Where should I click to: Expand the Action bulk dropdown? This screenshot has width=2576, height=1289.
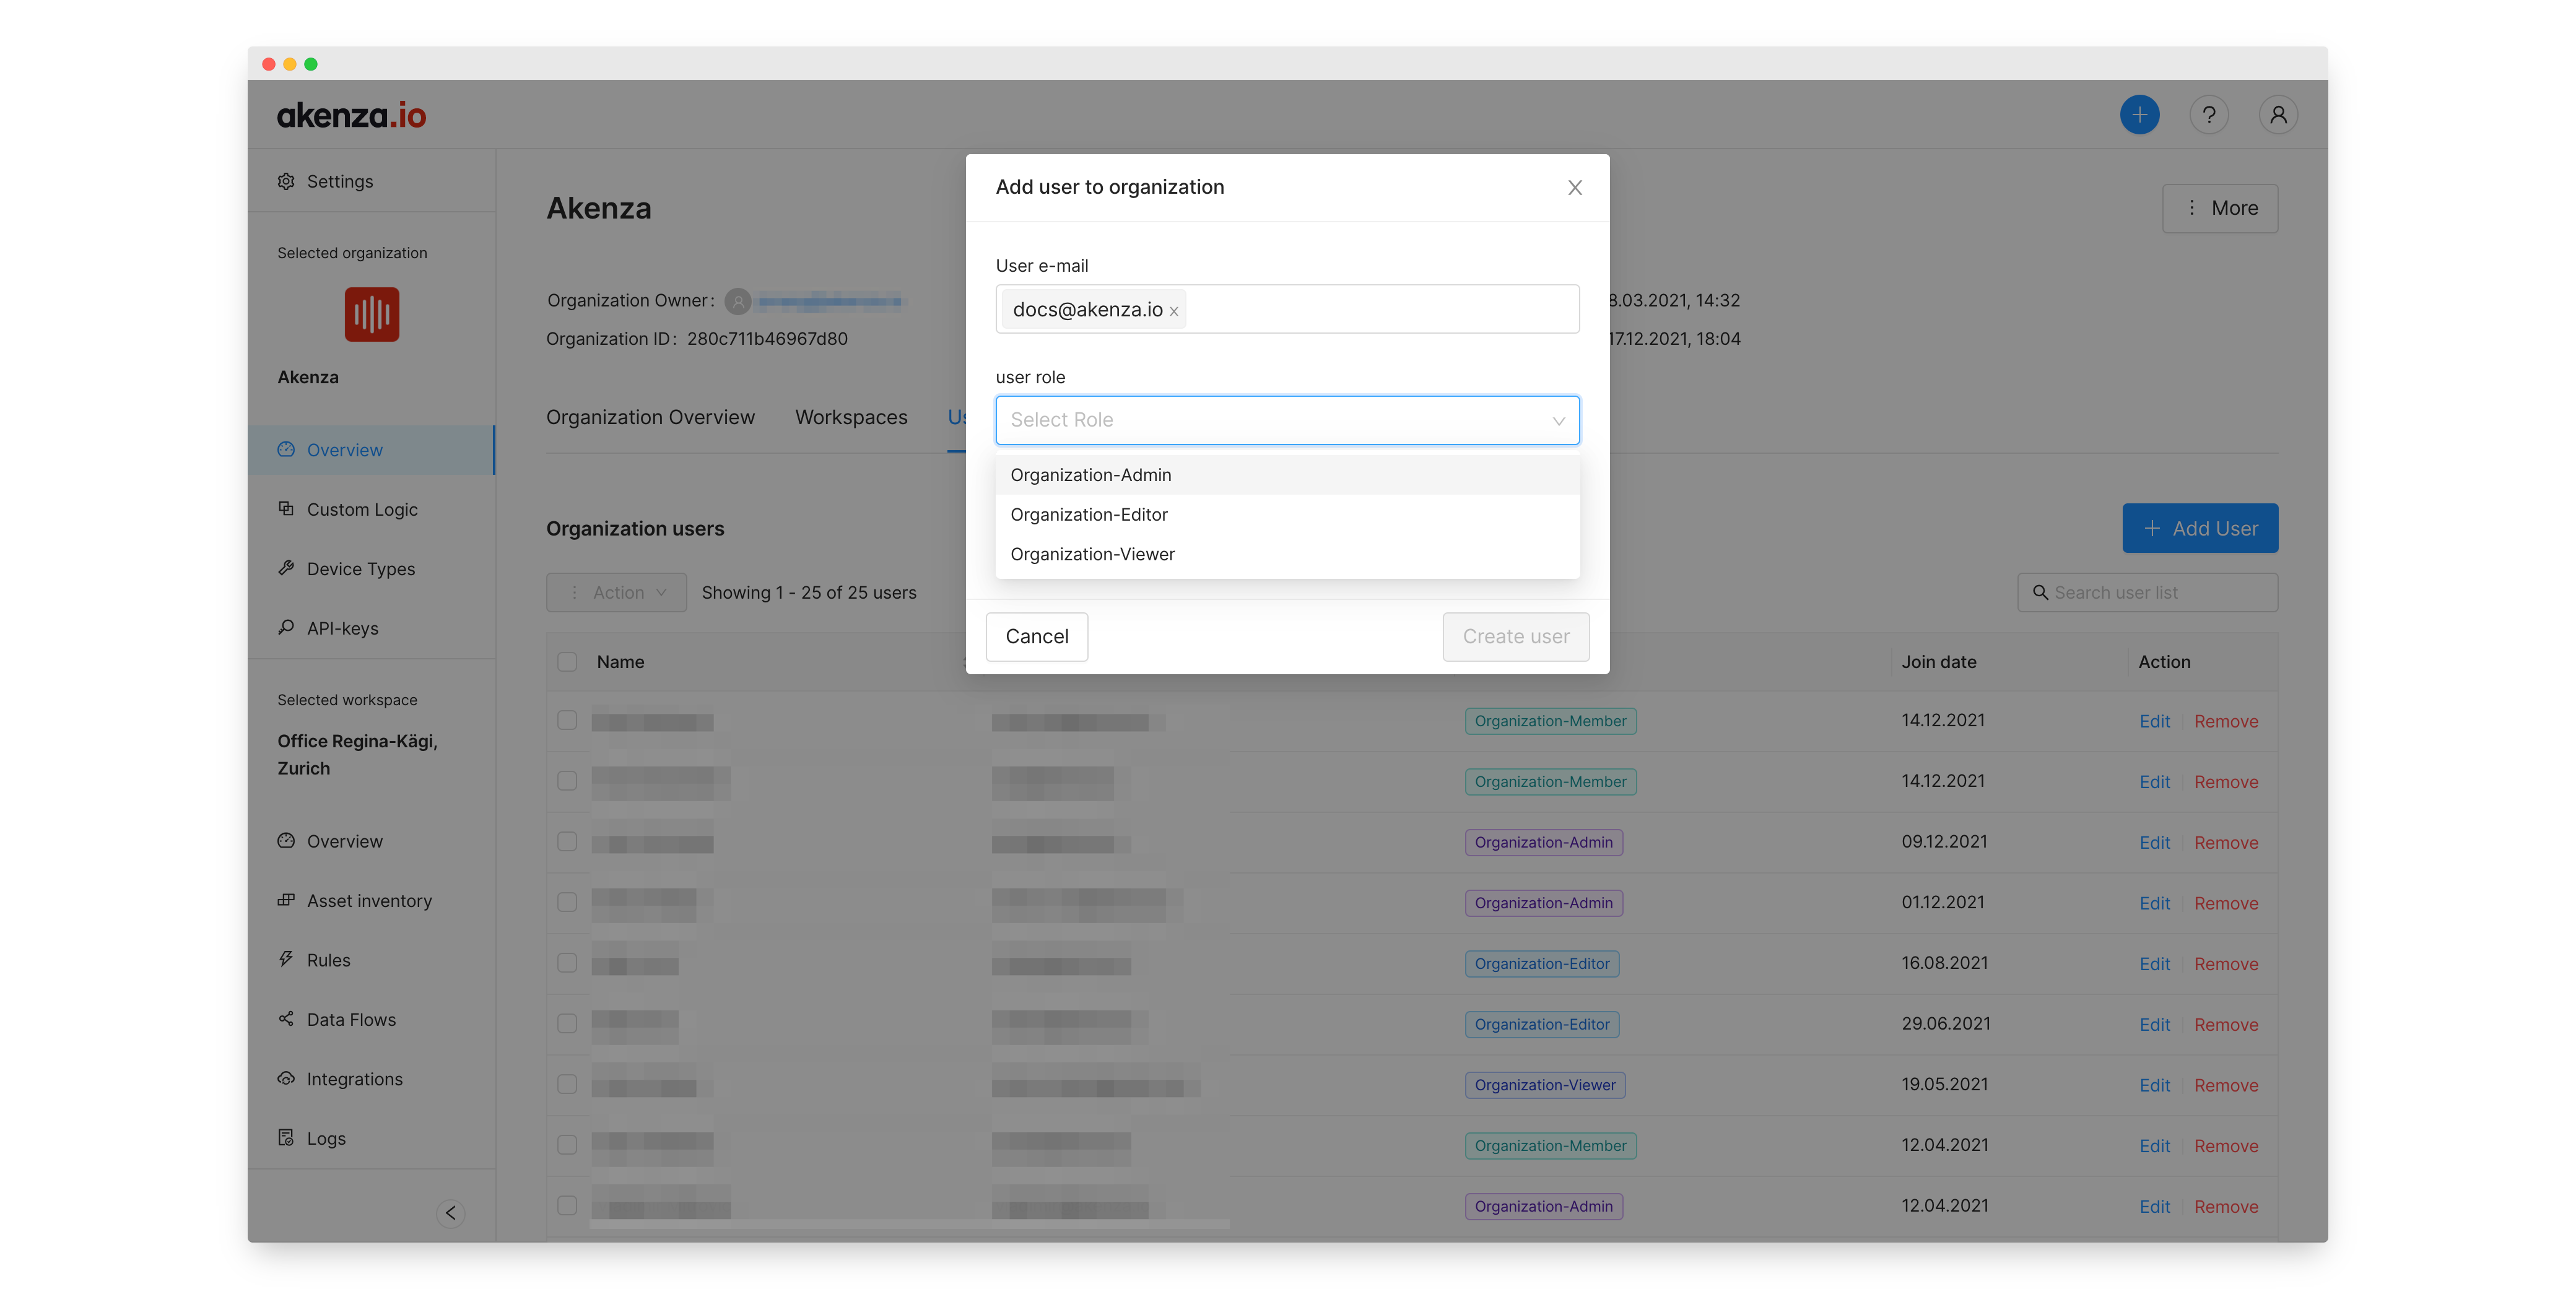pos(616,593)
